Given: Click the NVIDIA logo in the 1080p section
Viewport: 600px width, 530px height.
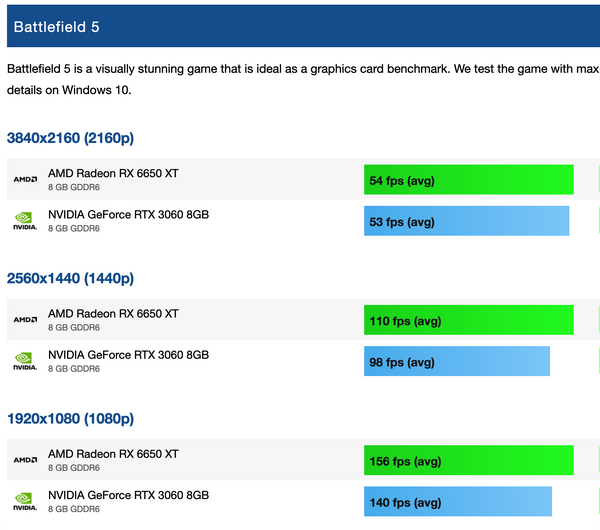Looking at the screenshot, I should pyautogui.click(x=25, y=502).
